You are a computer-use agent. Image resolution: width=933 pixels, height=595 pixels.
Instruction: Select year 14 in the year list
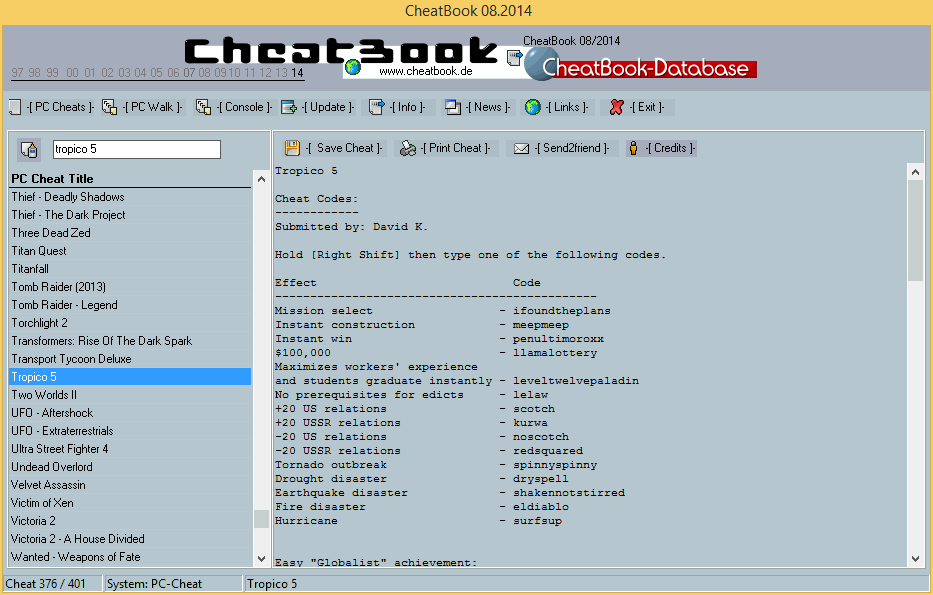pyautogui.click(x=298, y=73)
